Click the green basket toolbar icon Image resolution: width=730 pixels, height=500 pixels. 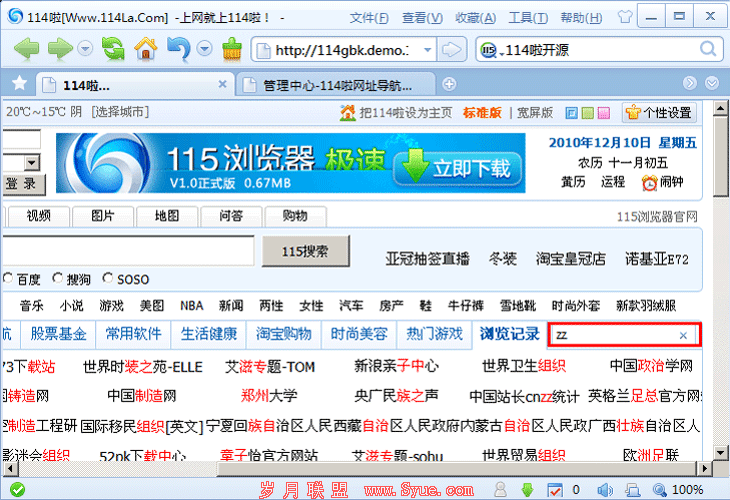(231, 49)
